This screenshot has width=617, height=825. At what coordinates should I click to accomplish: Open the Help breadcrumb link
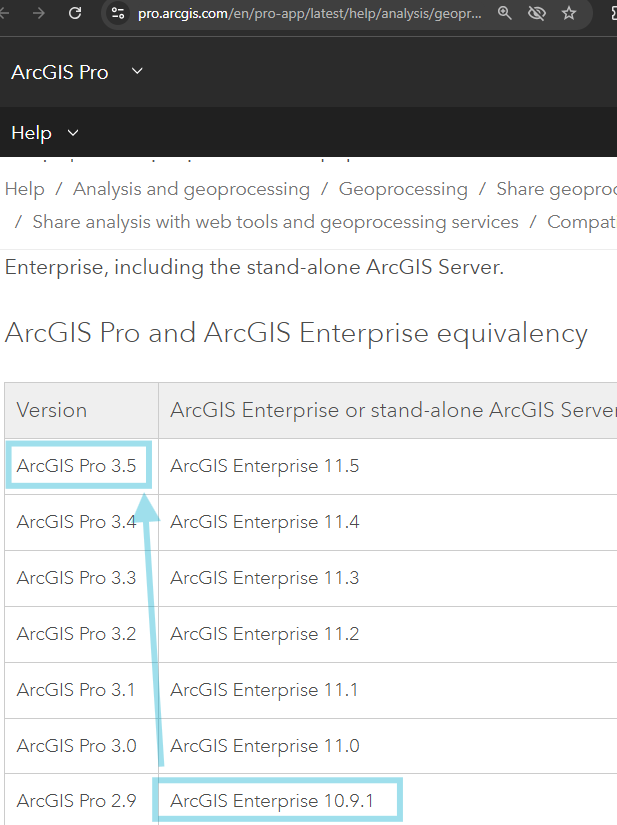[x=24, y=189]
